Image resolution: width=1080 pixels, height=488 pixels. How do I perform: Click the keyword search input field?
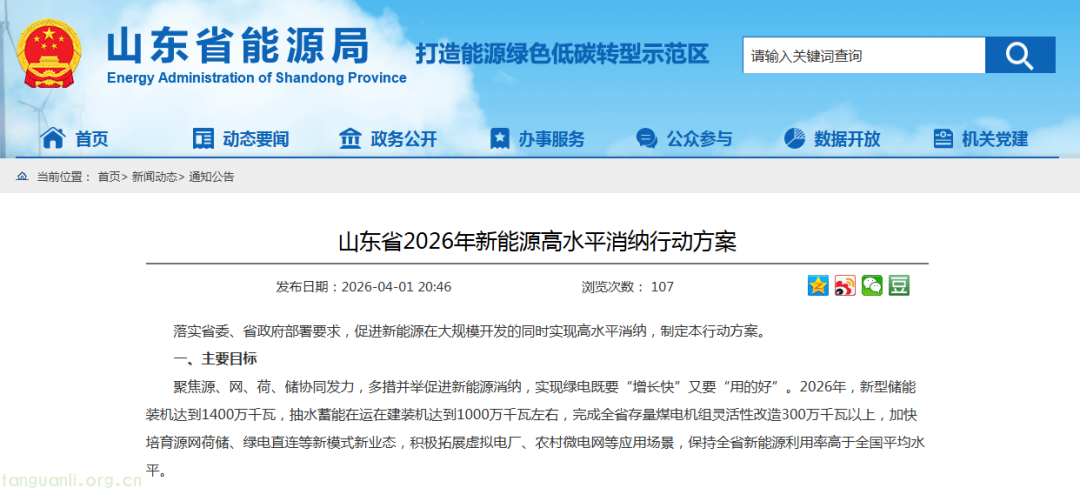(x=864, y=55)
